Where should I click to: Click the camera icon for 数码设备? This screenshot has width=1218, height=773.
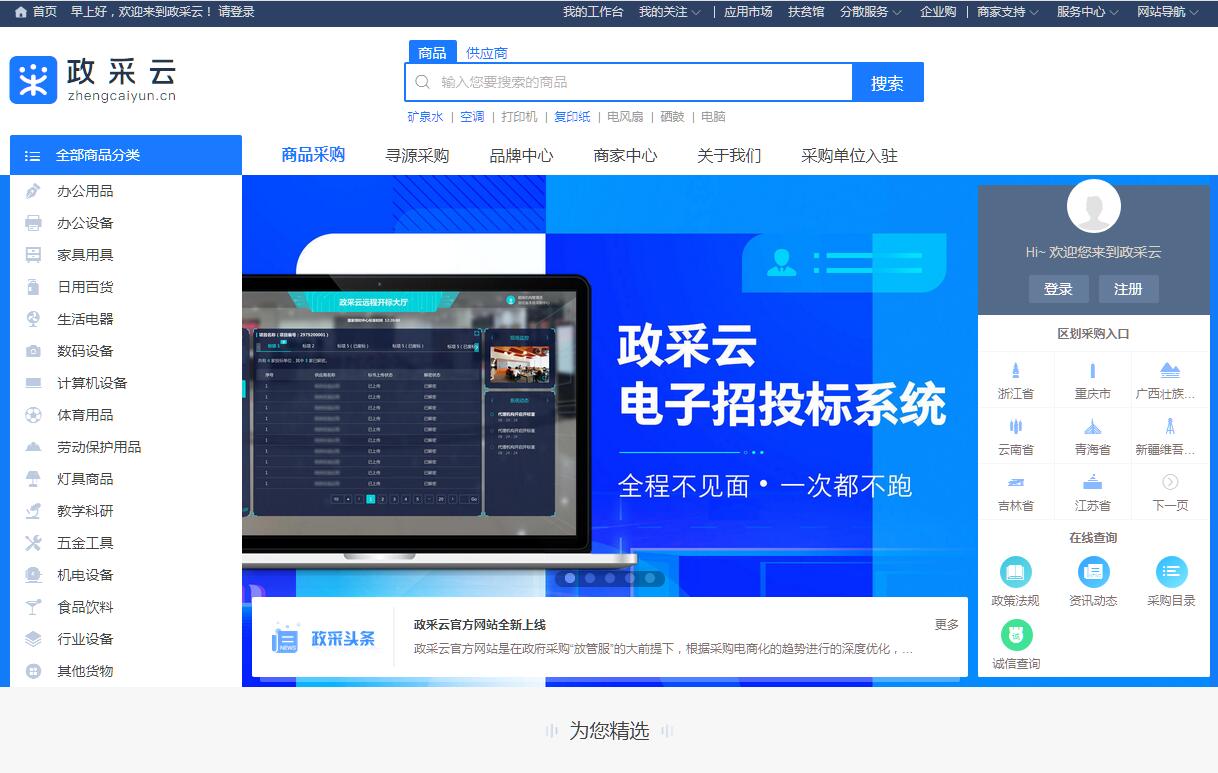point(33,351)
